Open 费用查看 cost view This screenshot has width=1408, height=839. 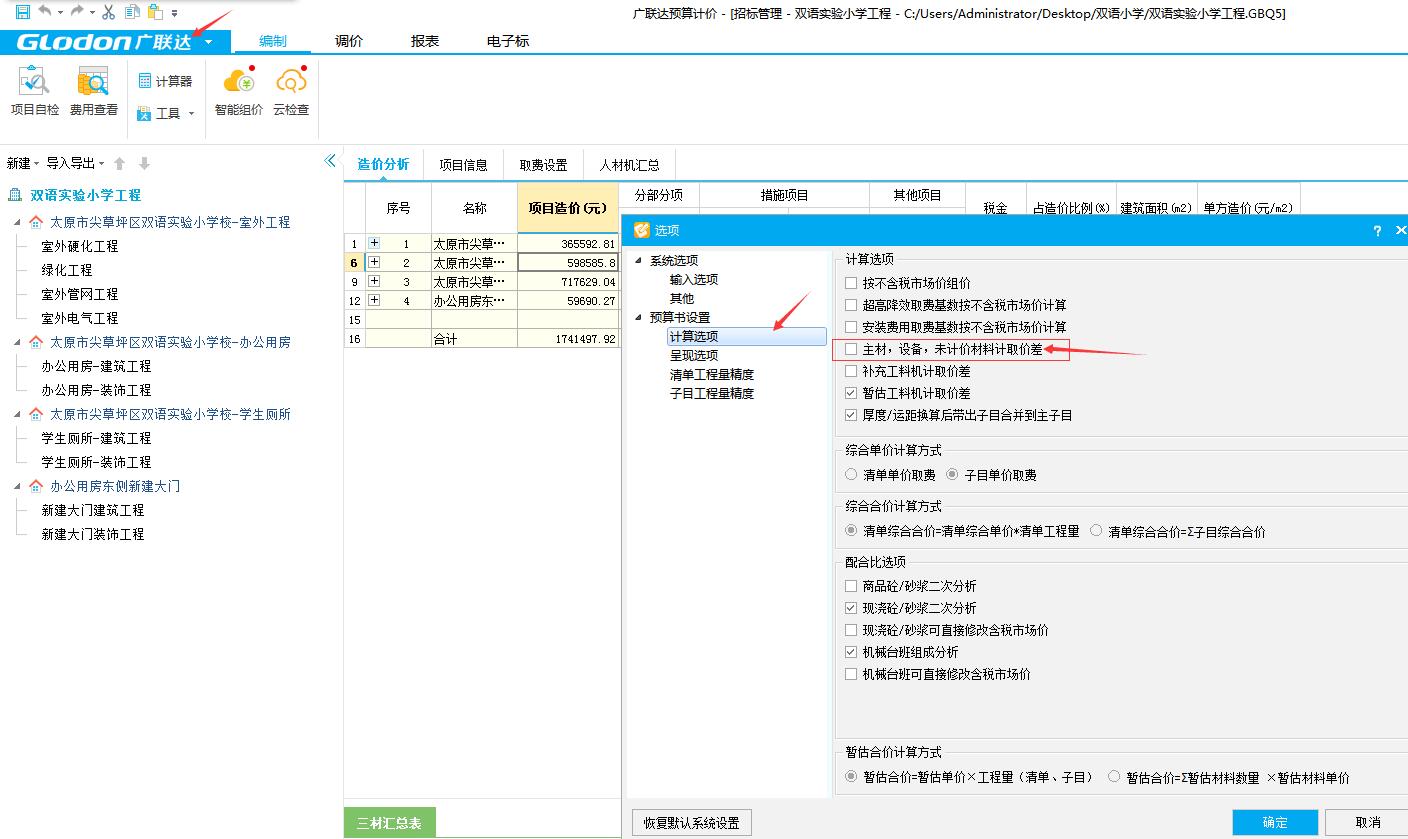(x=93, y=91)
